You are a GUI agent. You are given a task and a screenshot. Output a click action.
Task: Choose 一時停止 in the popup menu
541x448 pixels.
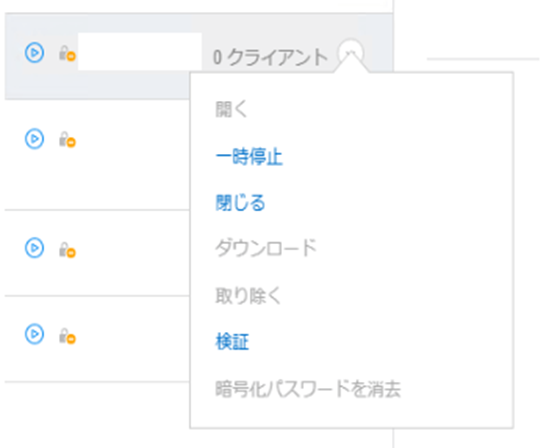[x=249, y=157]
